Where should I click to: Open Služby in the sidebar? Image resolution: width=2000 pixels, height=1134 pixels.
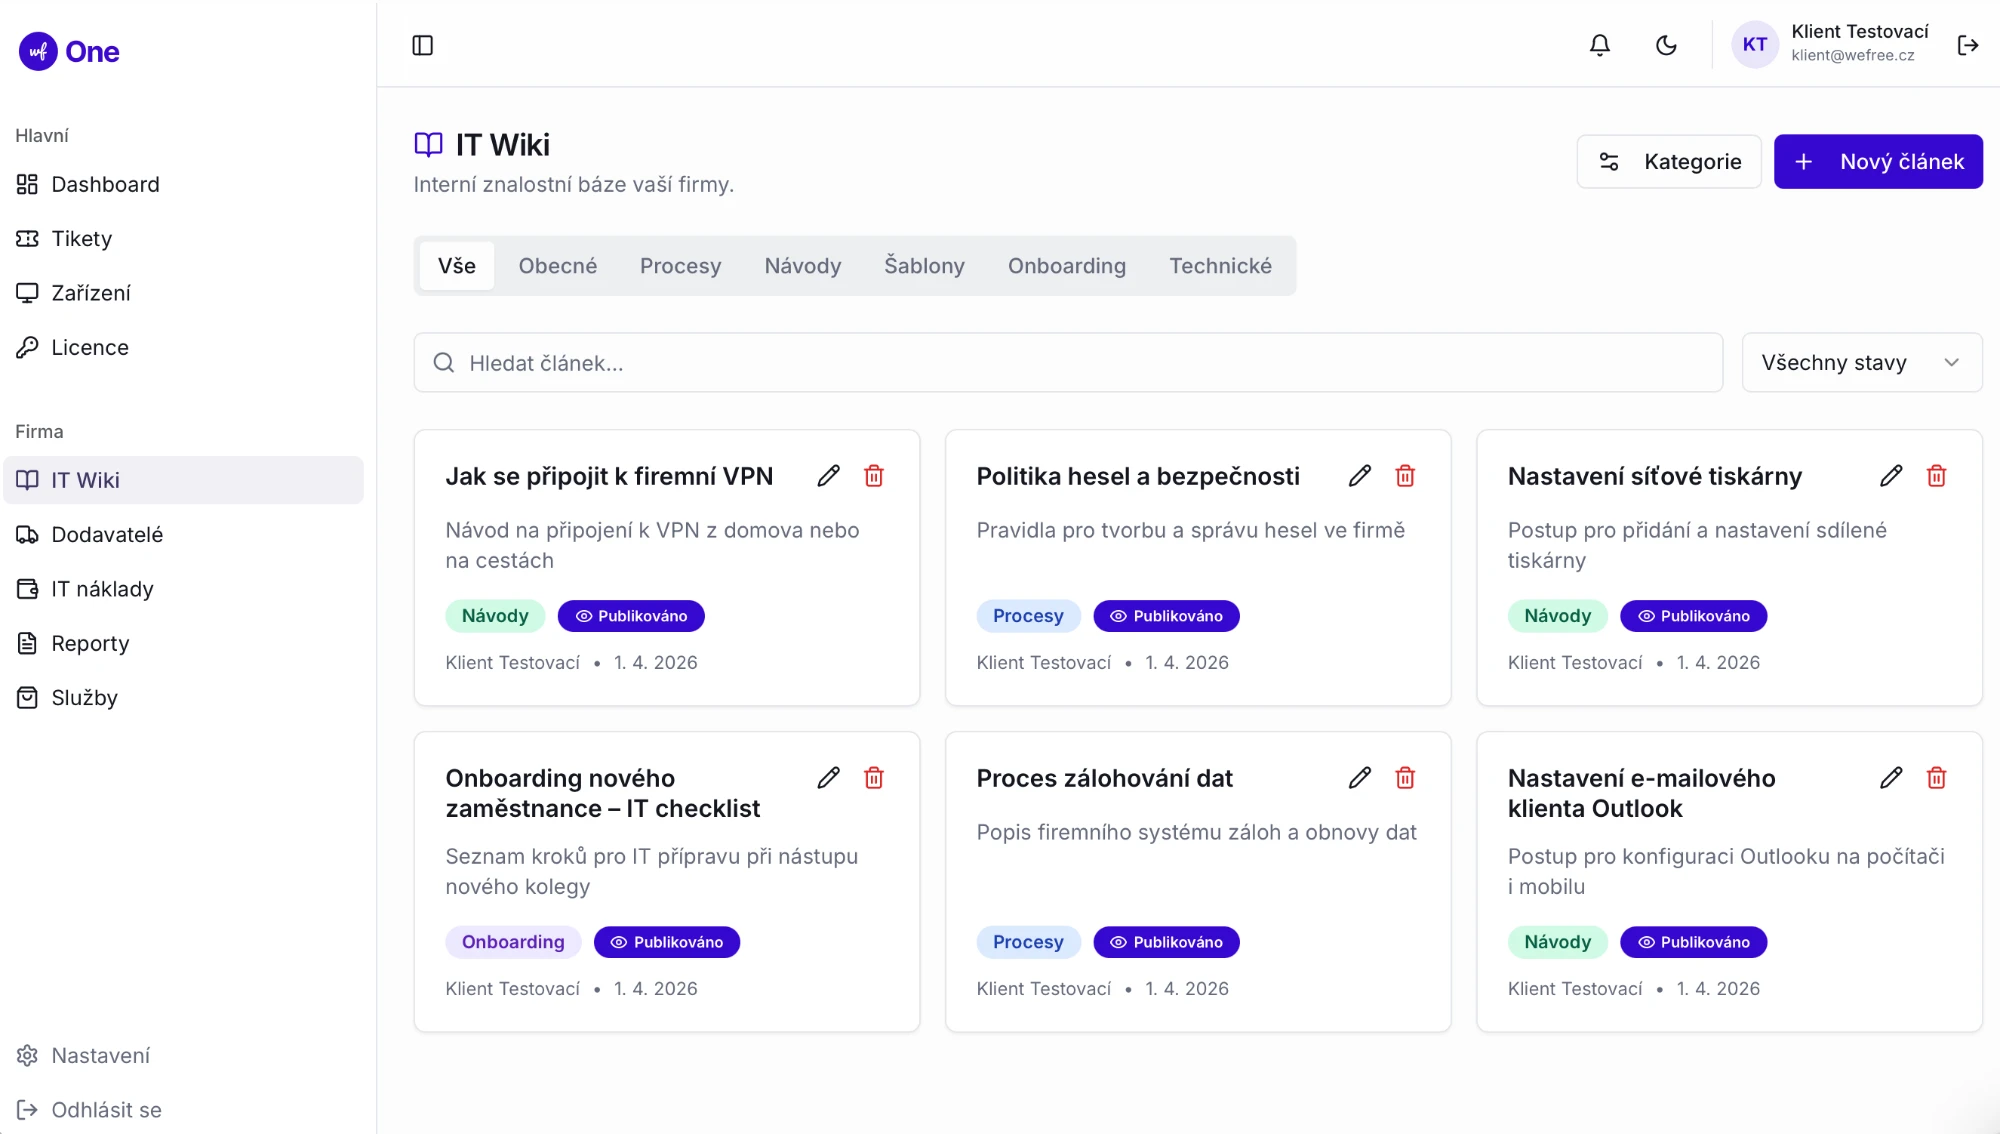(184, 698)
